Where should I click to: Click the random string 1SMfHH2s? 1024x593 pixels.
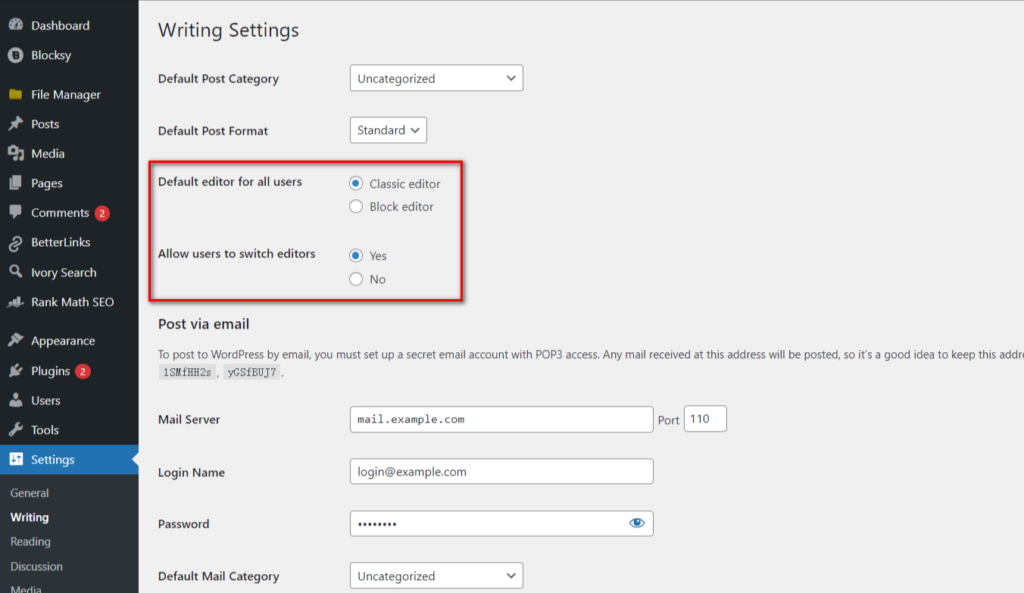coord(187,372)
